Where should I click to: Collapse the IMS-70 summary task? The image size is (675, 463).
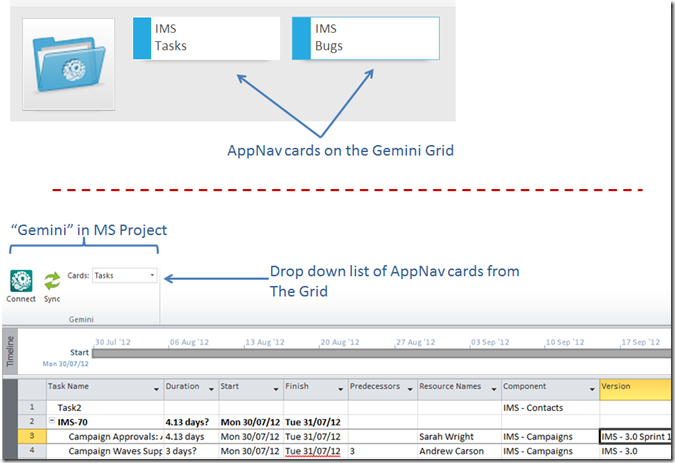(52, 421)
